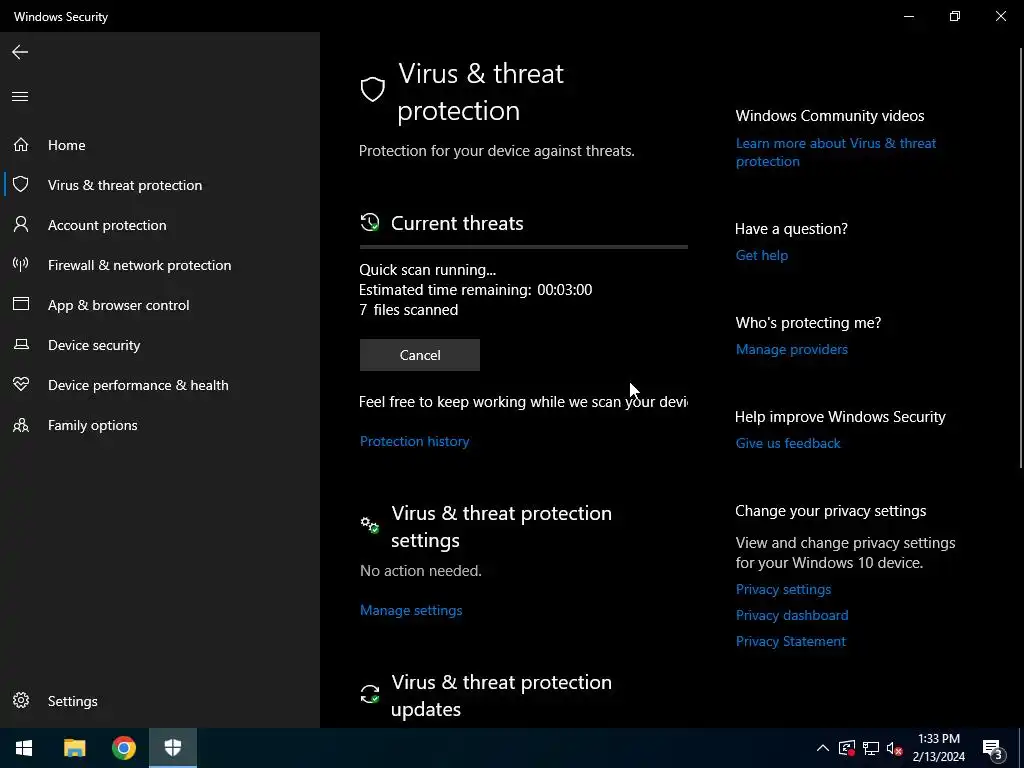Click the Current threats clock icon
This screenshot has height=768, width=1024.
(x=370, y=223)
